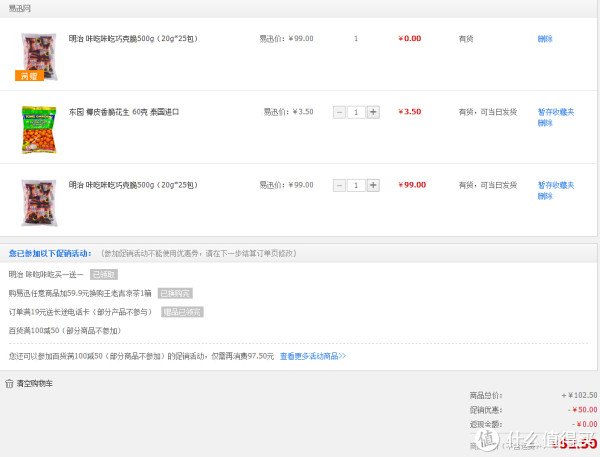Increase quantity of 东园 peanuts item
The image size is (600, 457).
(x=373, y=112)
